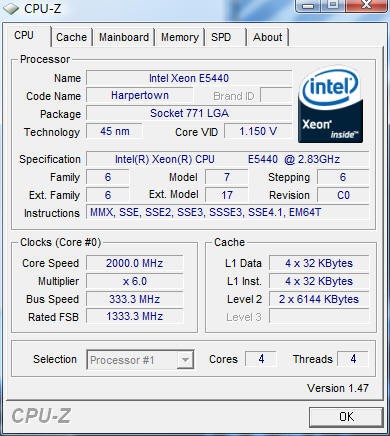390x436 pixels.
Task: Open the Mainboard tab
Action: (124, 37)
